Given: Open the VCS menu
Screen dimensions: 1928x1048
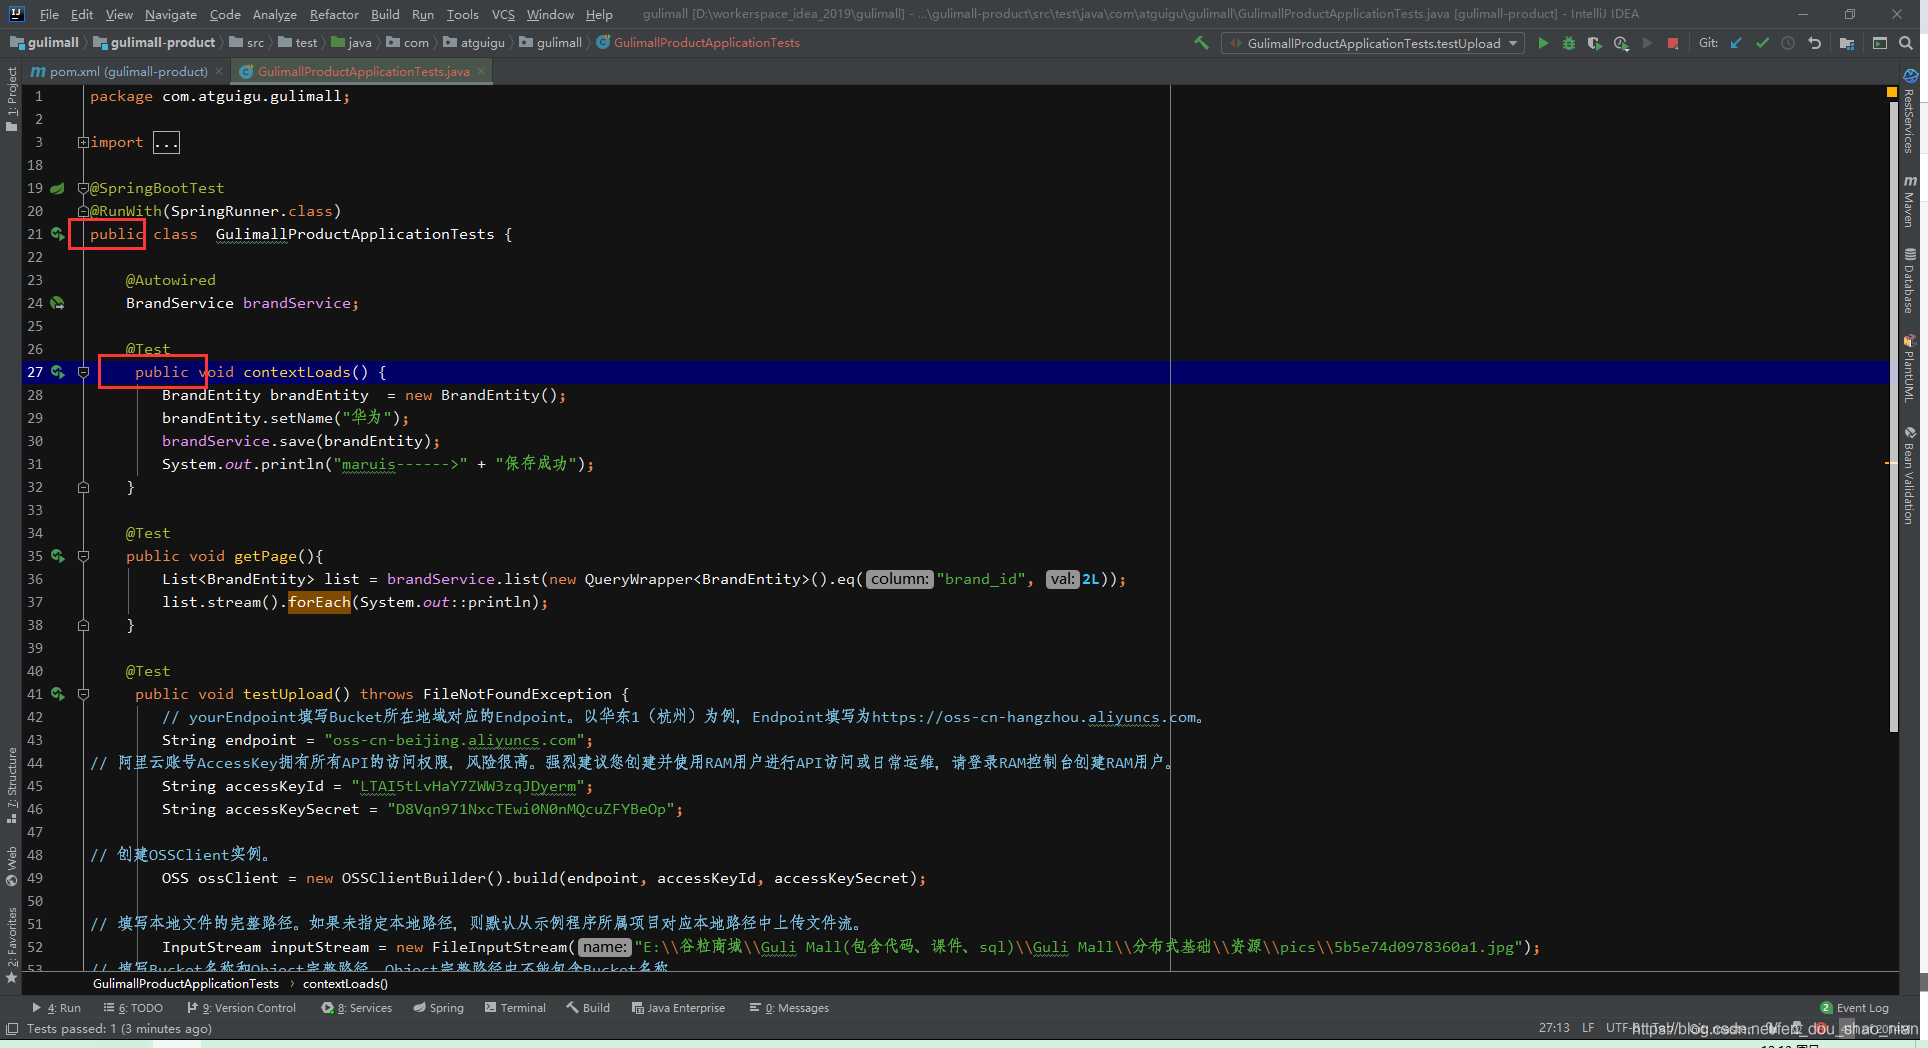Looking at the screenshot, I should click(x=503, y=14).
